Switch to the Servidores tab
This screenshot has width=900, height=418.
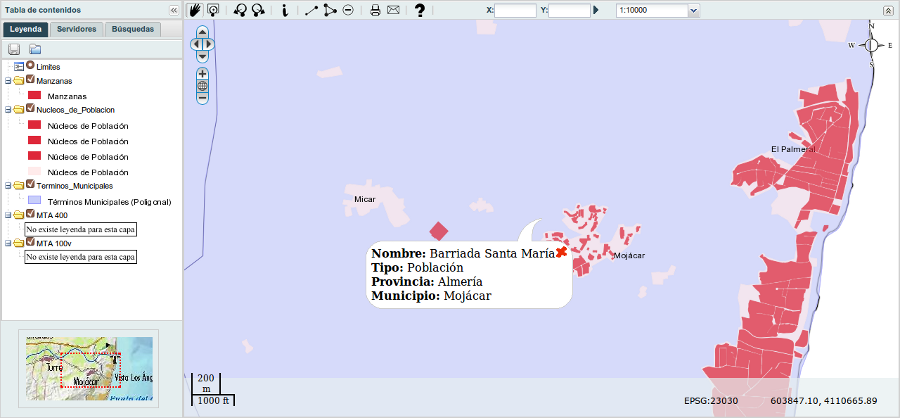pos(77,29)
